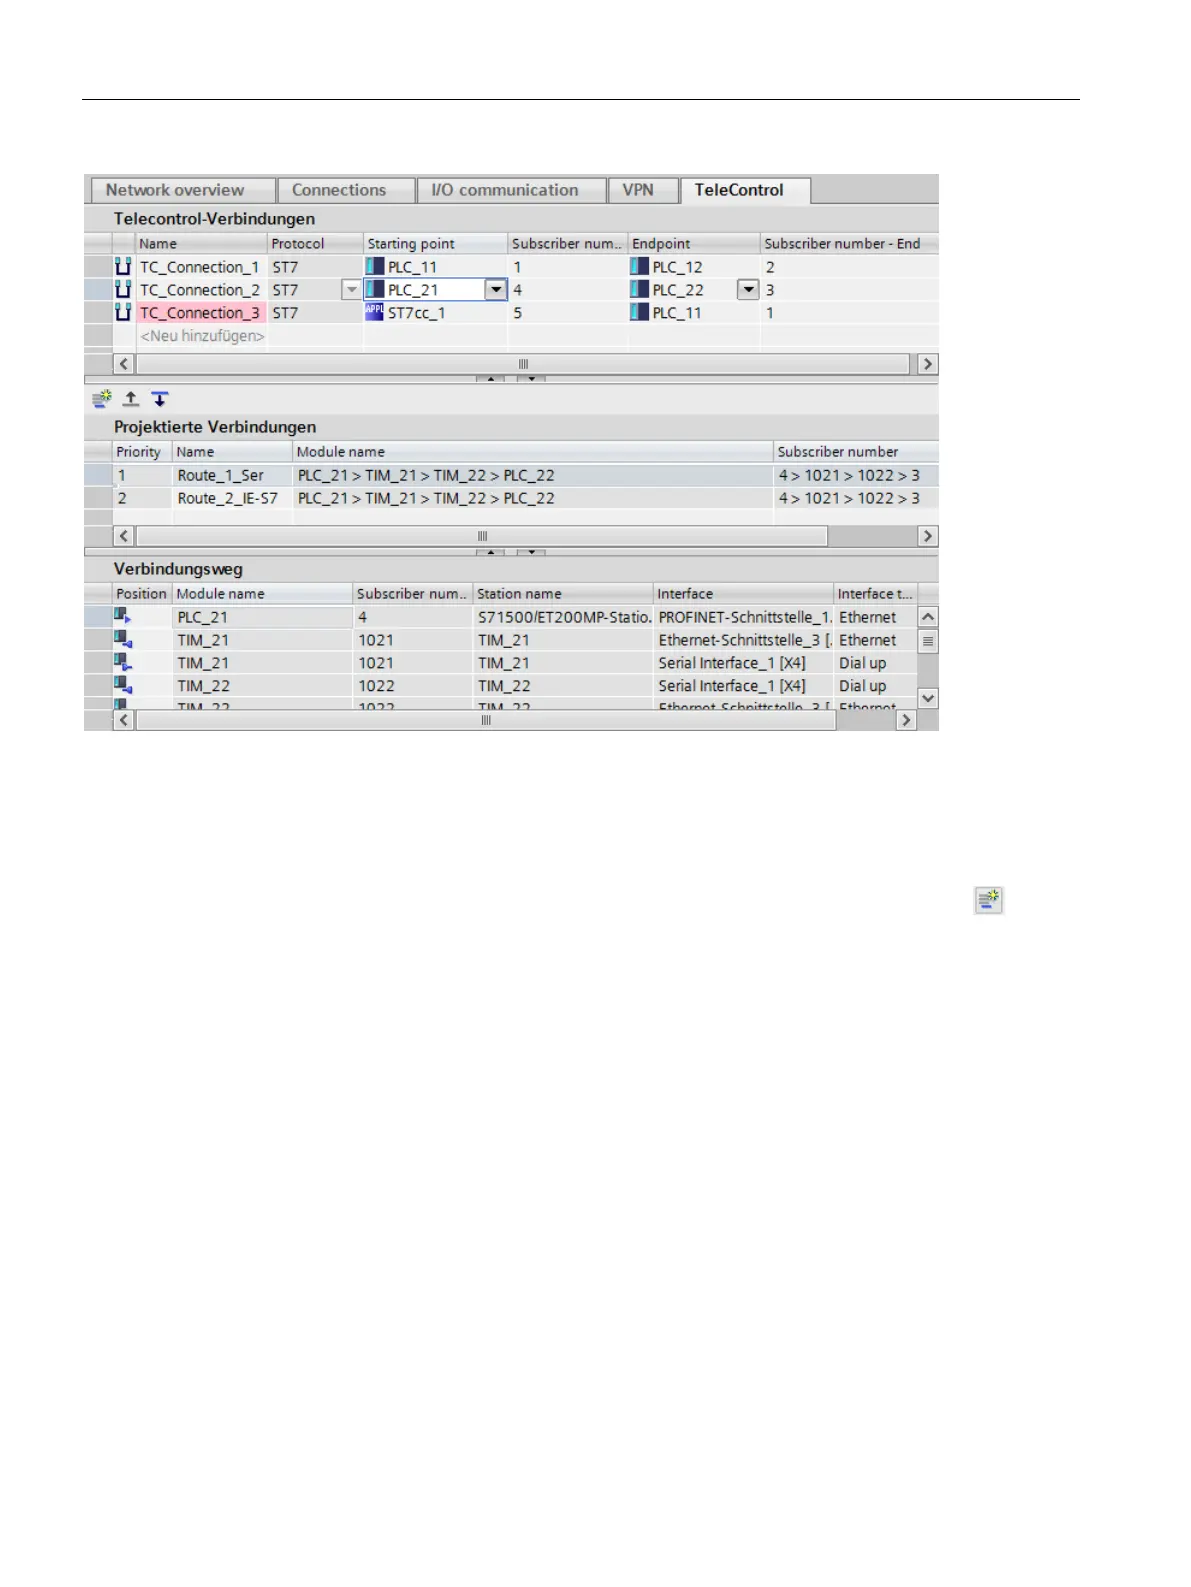Open the Connections tab
The image size is (1191, 1587).
point(346,190)
